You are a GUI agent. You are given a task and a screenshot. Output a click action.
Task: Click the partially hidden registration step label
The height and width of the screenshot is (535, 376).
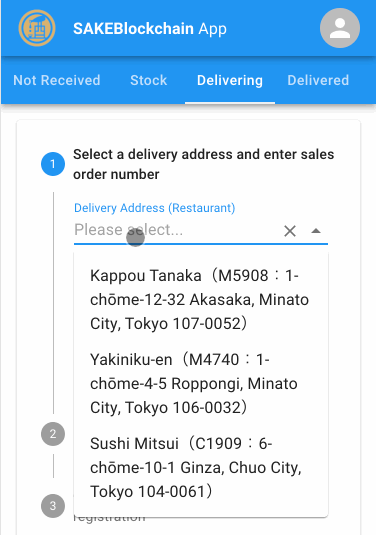[x=109, y=519]
